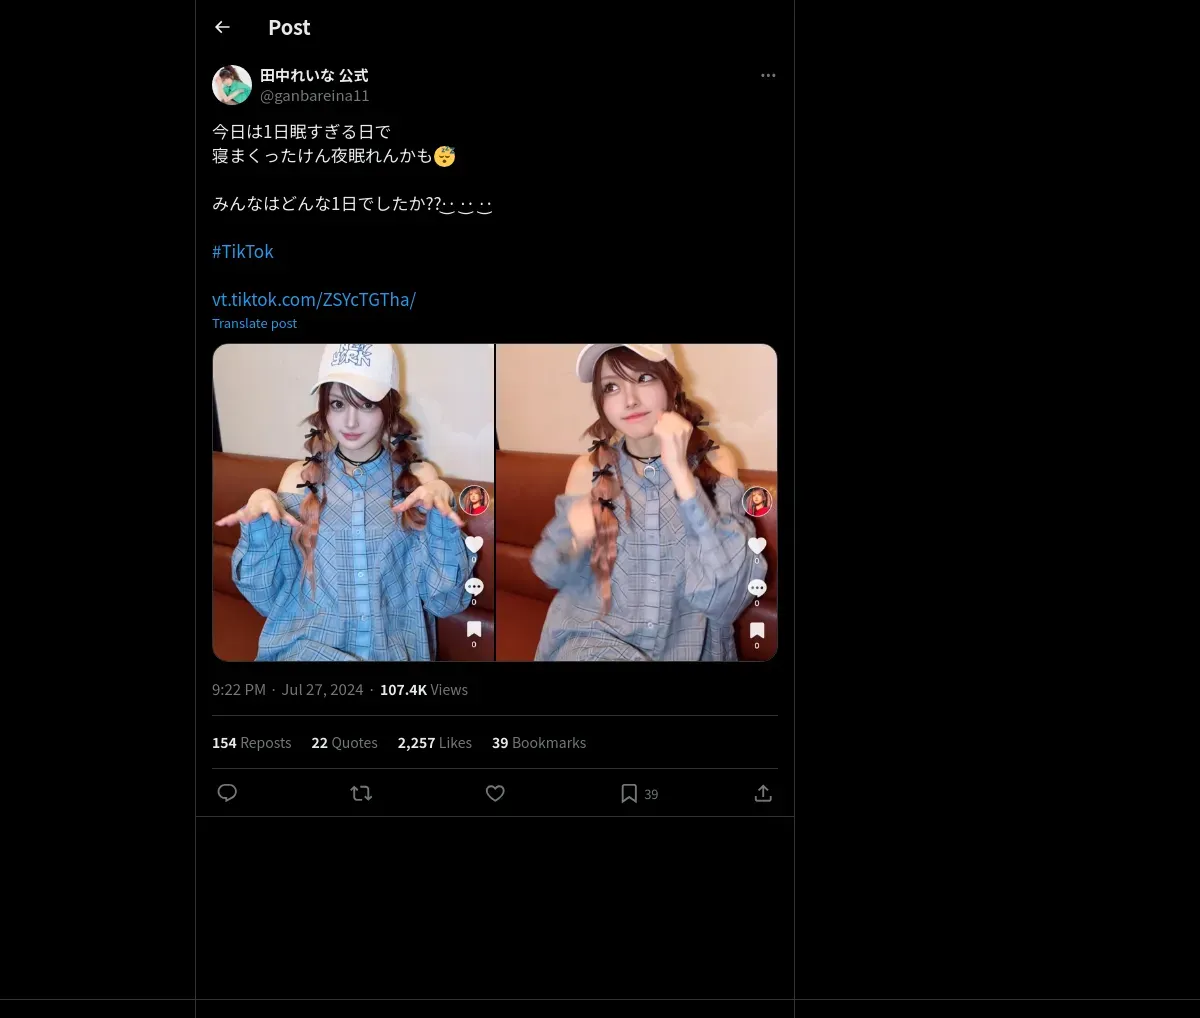Open the left photo with the cap logo
Viewport: 1200px width, 1018px height.
353,502
